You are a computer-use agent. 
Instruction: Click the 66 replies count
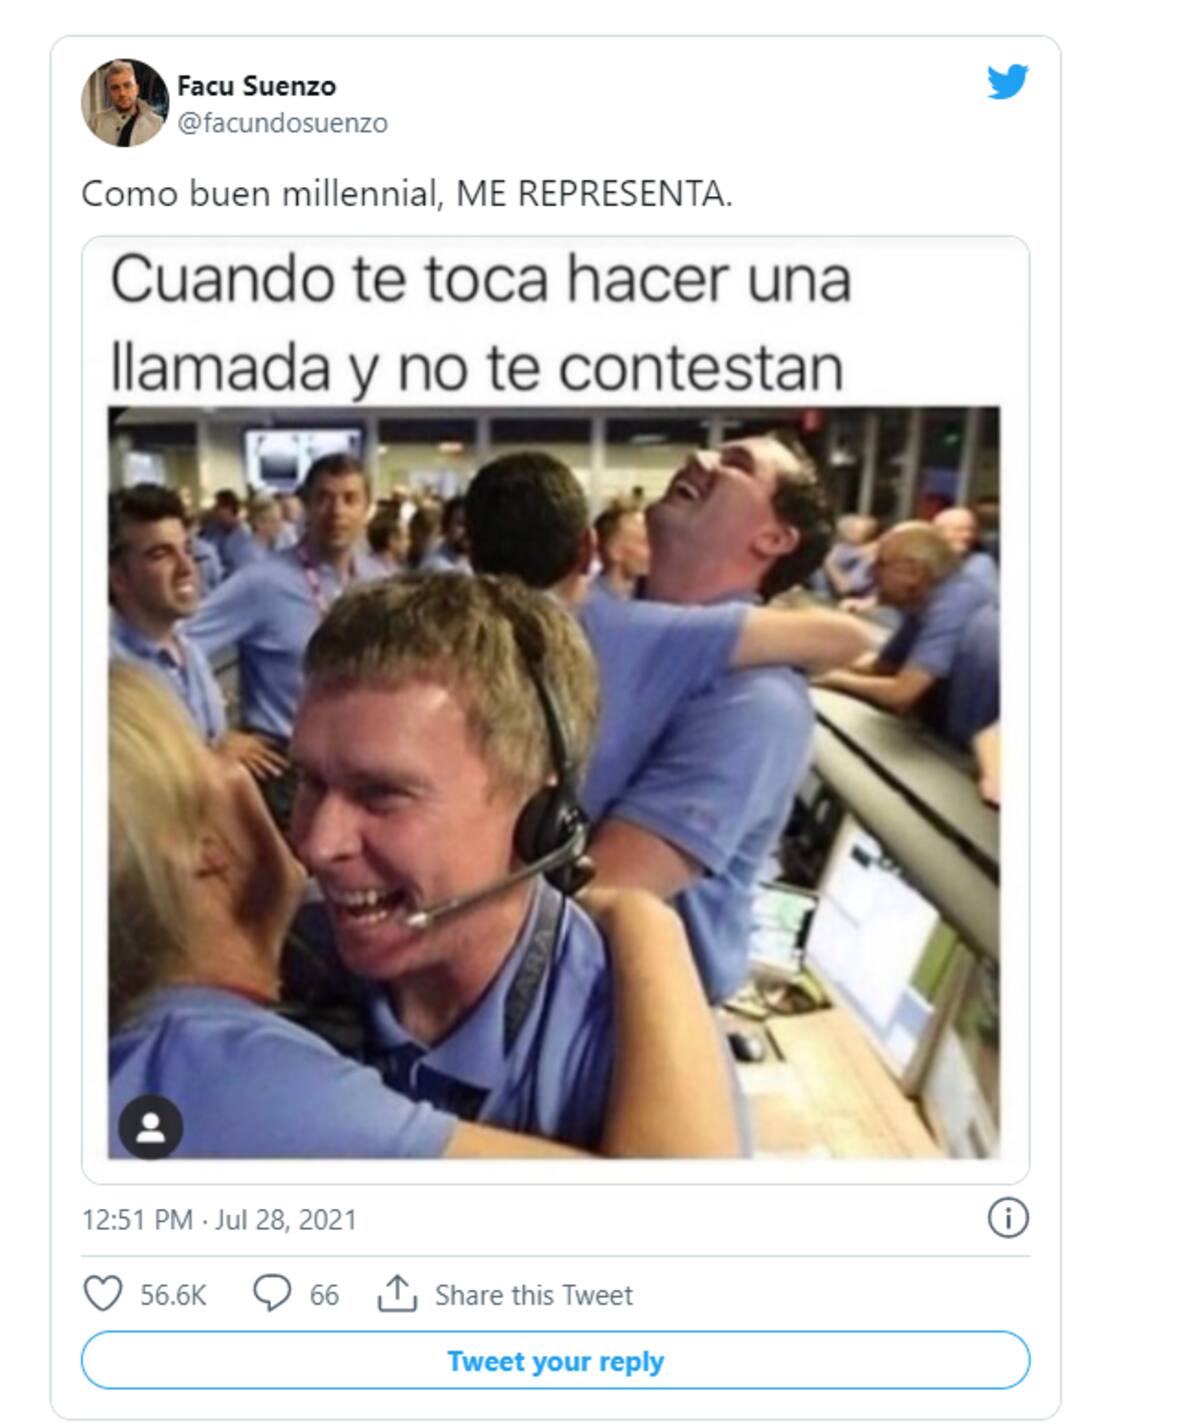pyautogui.click(x=324, y=1295)
